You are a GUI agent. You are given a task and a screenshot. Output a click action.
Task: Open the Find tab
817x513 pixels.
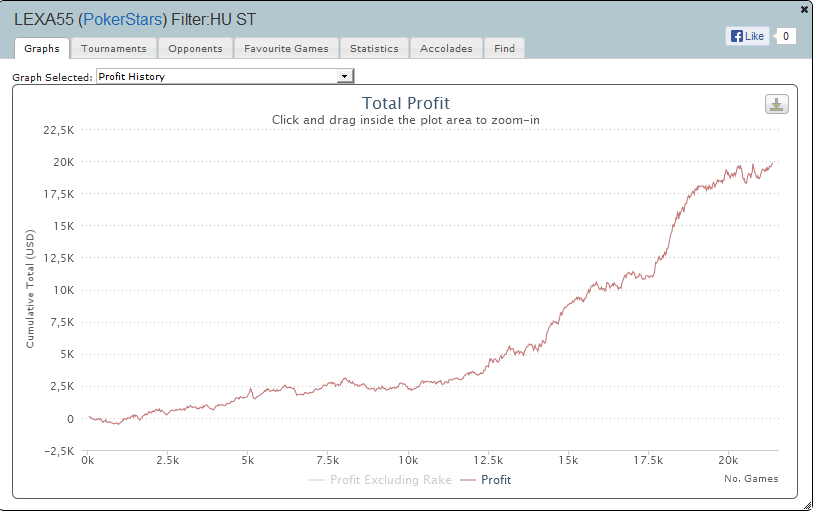[x=504, y=48]
